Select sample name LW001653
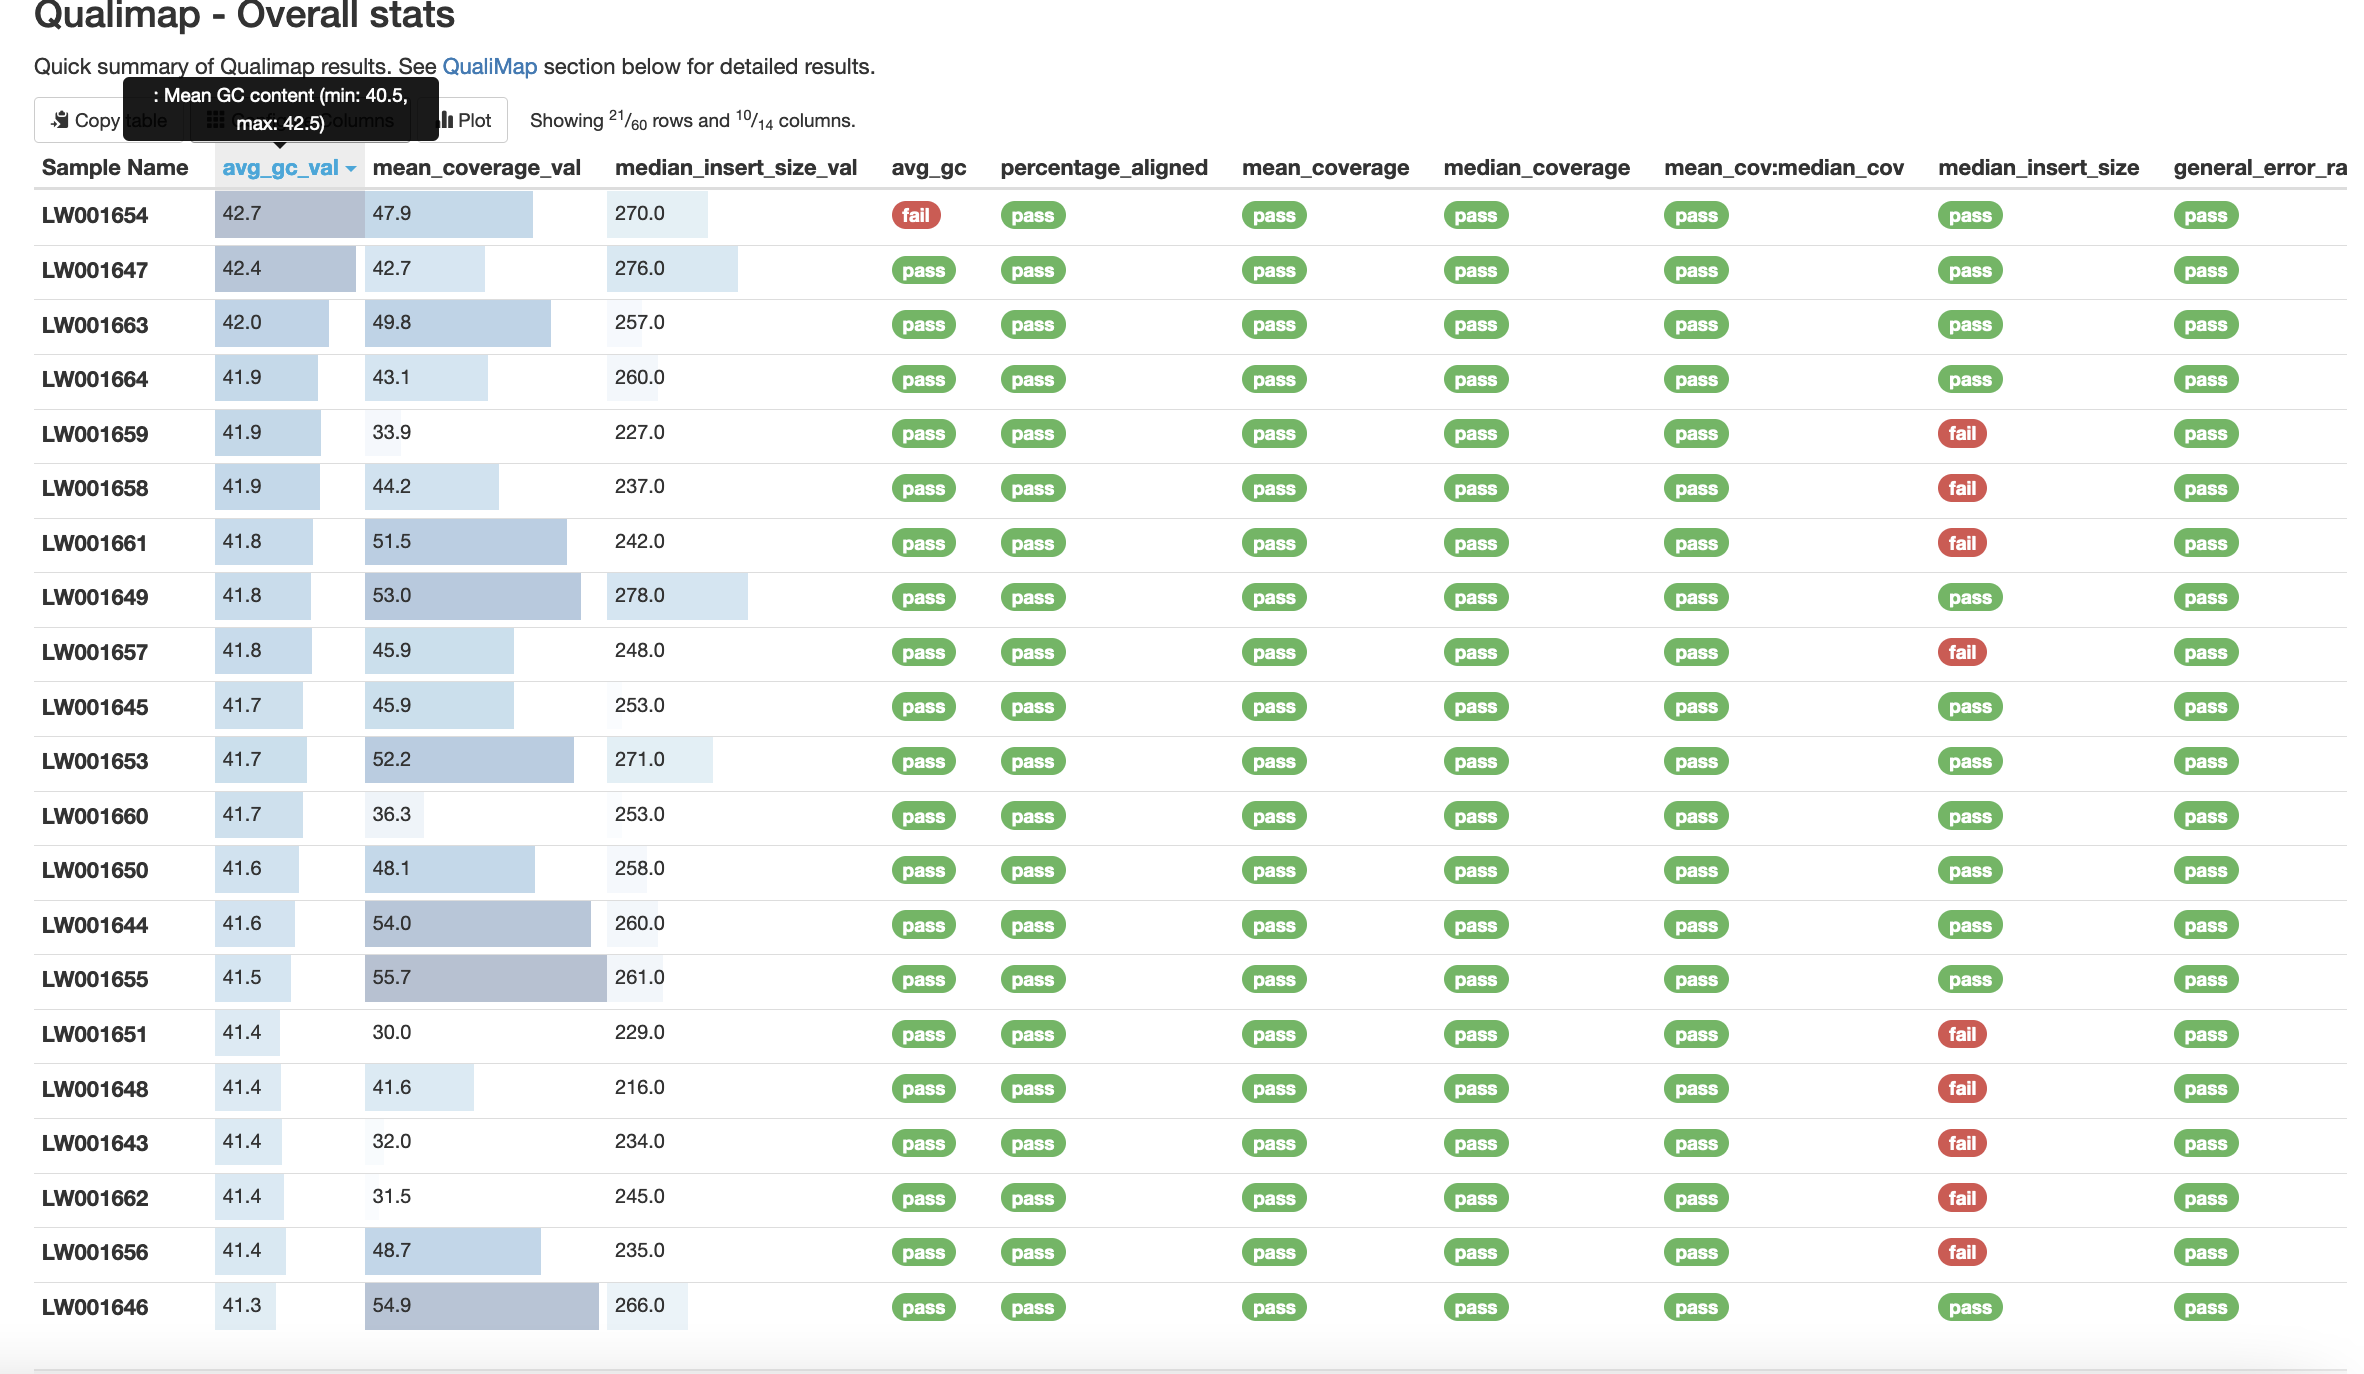Screen dimensions: 2364x1374 (x=95, y=761)
